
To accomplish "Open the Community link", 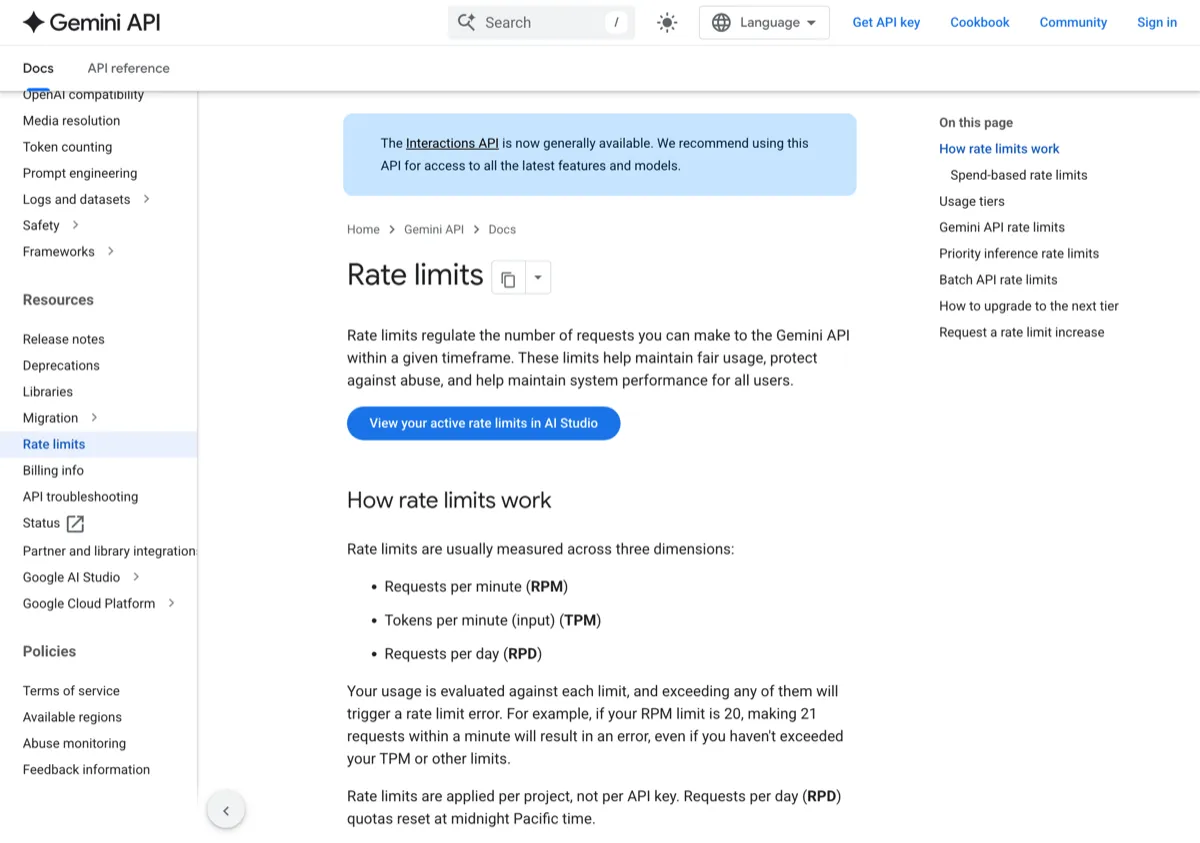I will (x=1073, y=22).
